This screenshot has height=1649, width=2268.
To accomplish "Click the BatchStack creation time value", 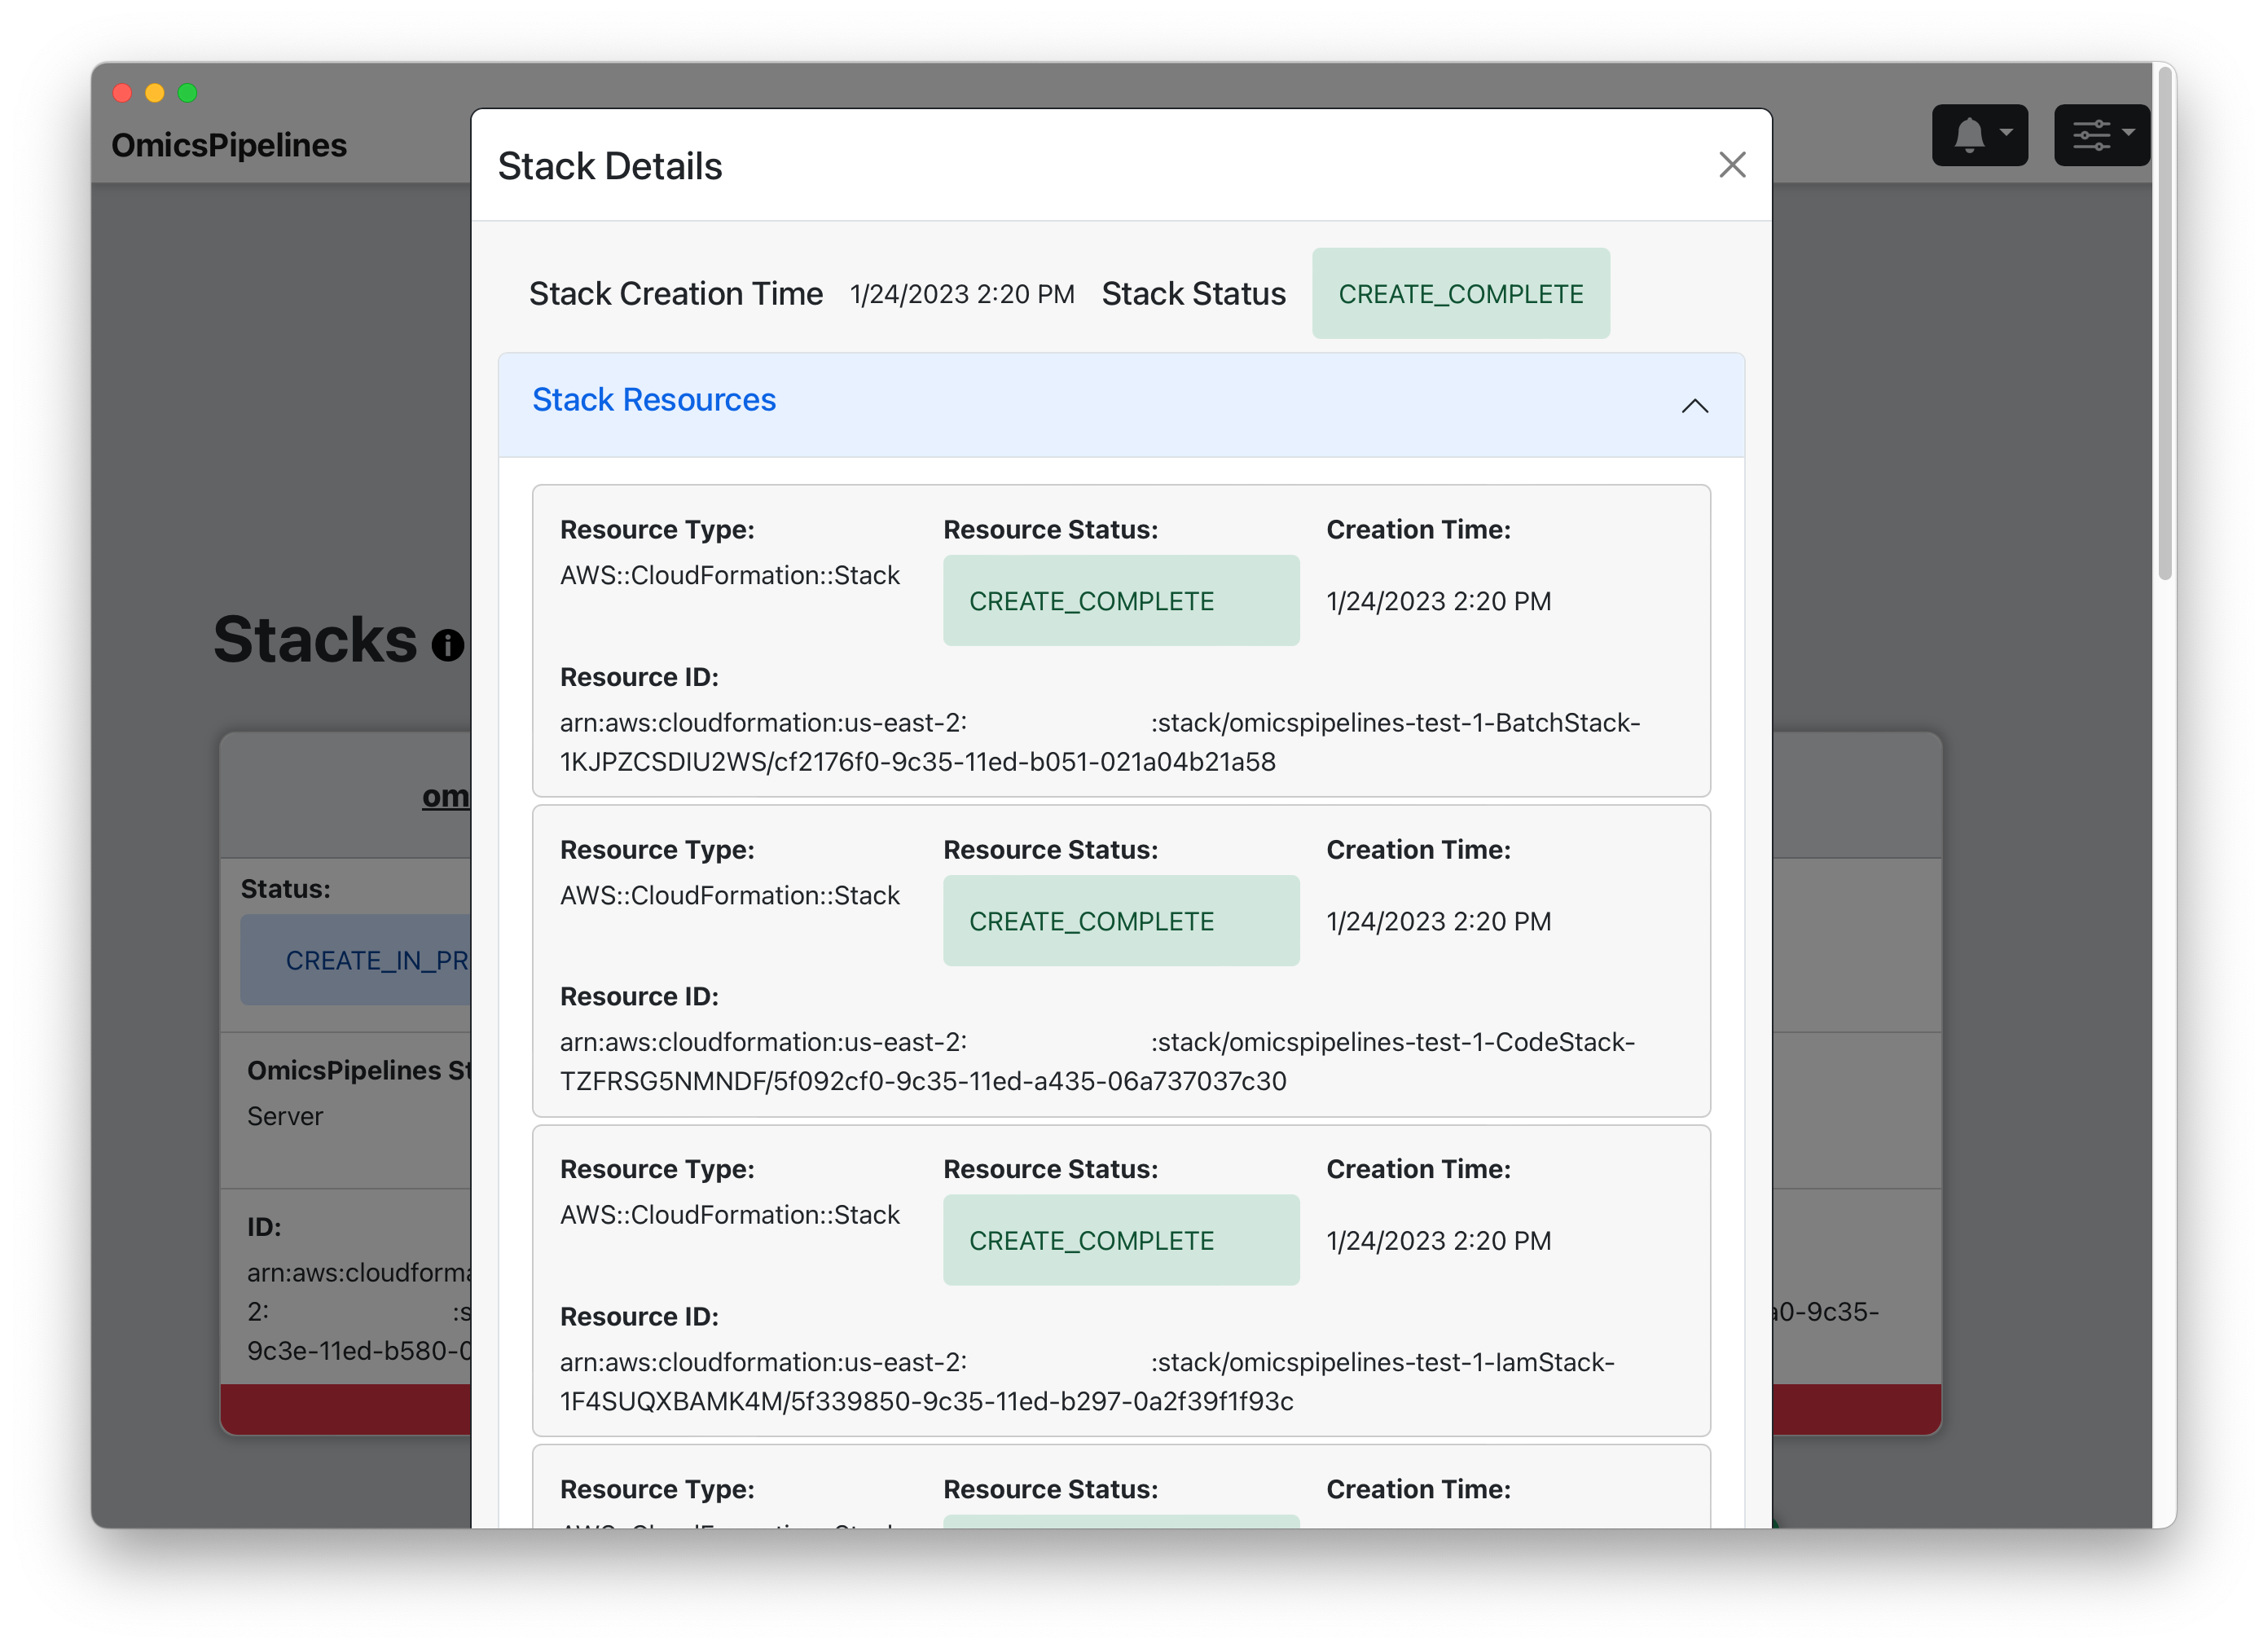I will click(1438, 601).
